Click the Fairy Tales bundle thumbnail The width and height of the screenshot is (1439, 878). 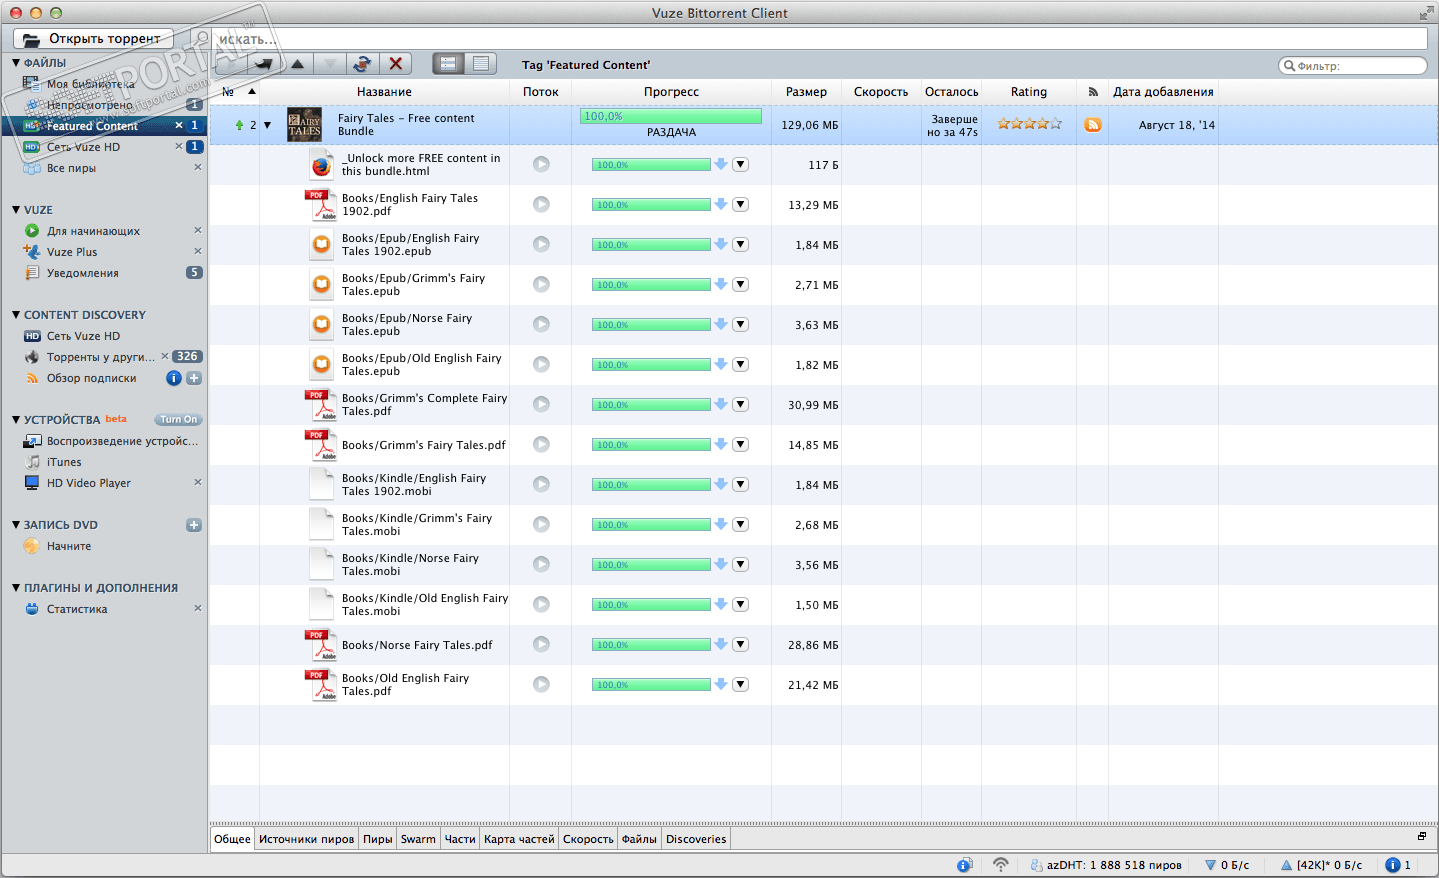pyautogui.click(x=304, y=125)
